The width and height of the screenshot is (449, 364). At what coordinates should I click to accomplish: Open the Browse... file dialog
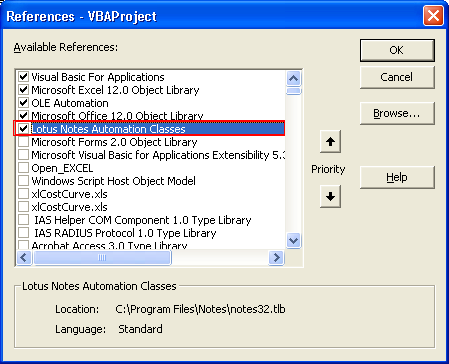pos(397,113)
